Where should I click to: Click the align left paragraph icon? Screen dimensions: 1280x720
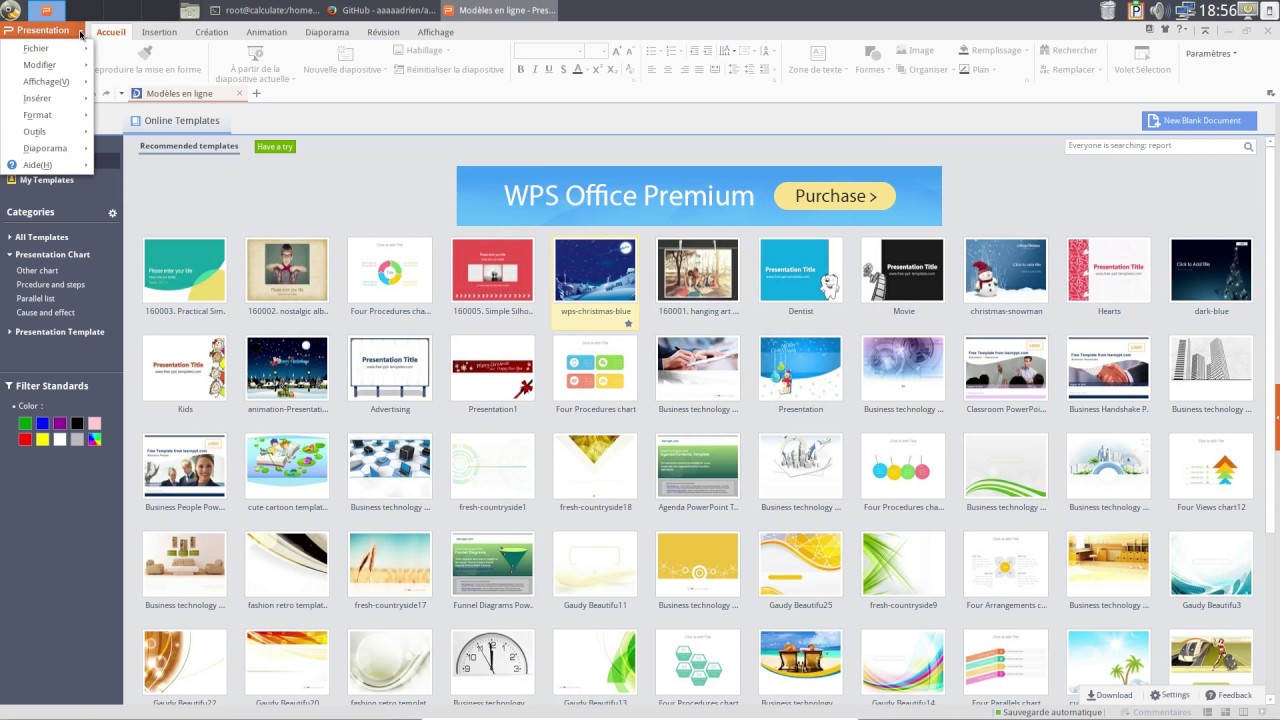click(652, 70)
